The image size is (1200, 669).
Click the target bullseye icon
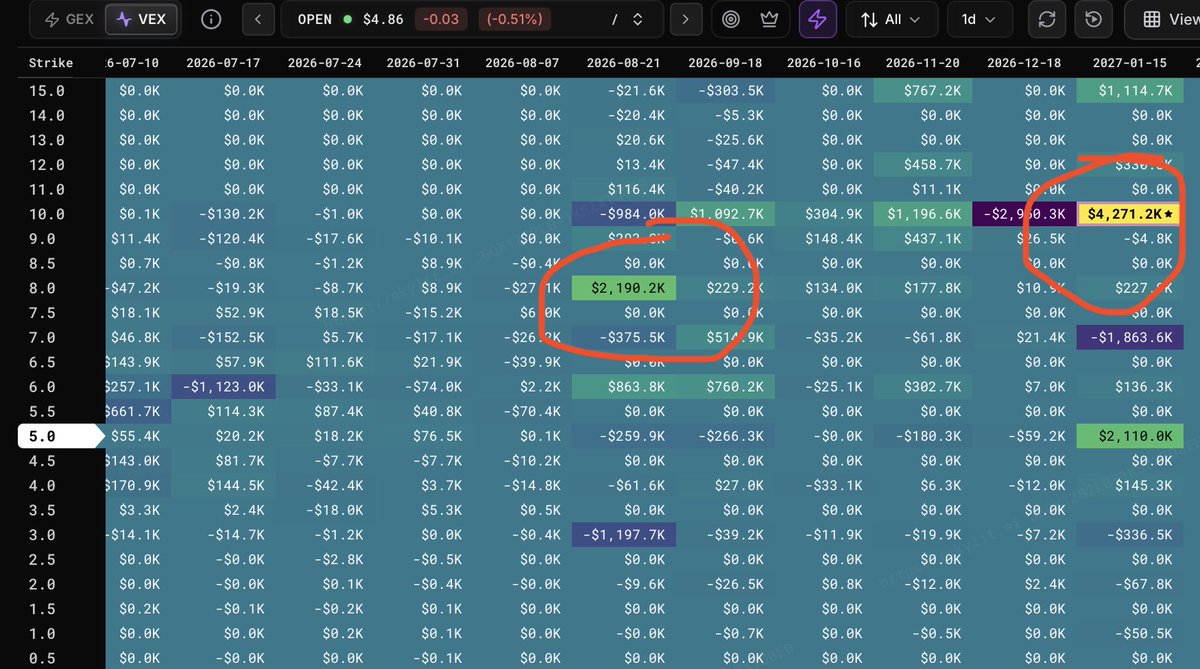[x=731, y=19]
